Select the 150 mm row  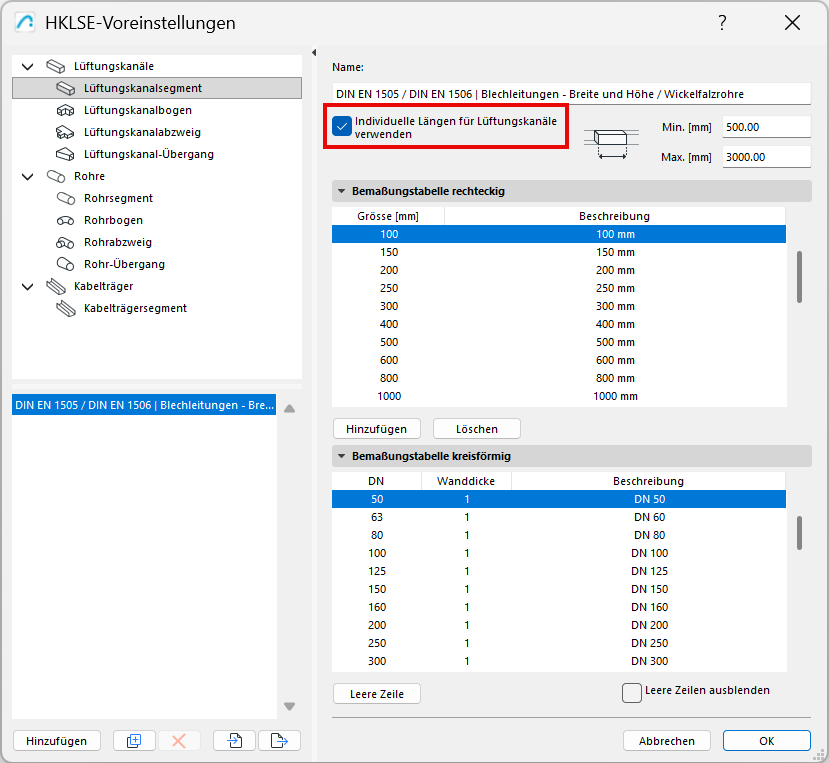559,252
